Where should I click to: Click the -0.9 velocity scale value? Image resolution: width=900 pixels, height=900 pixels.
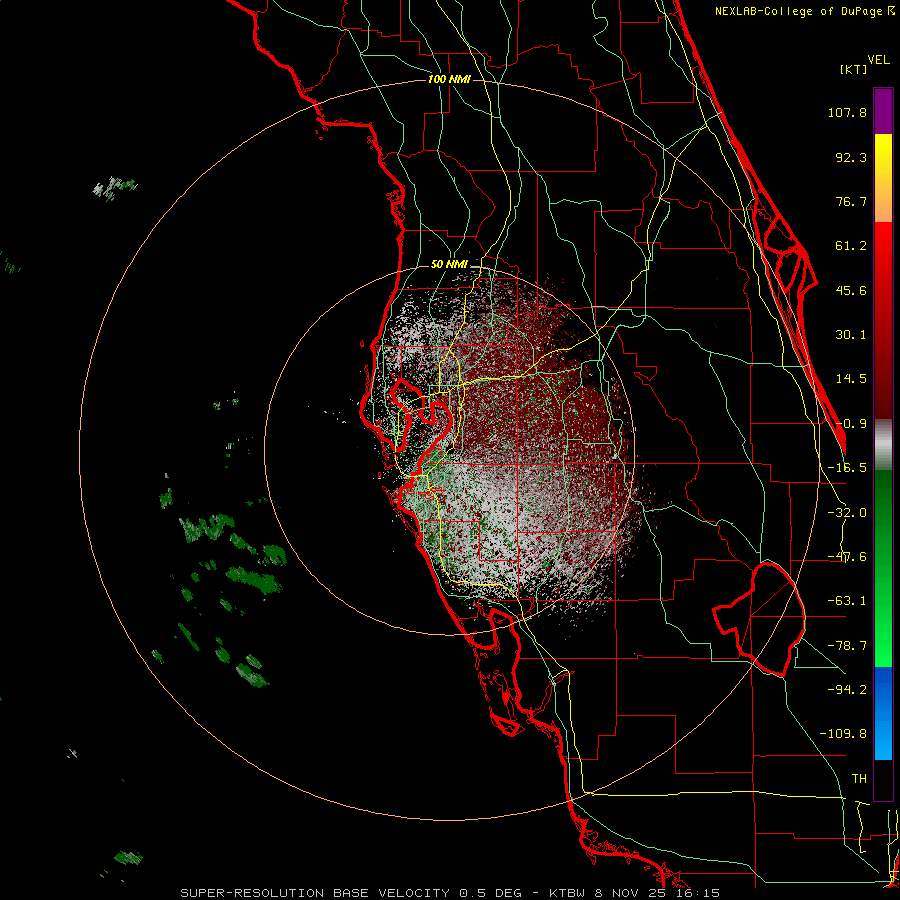[851, 424]
